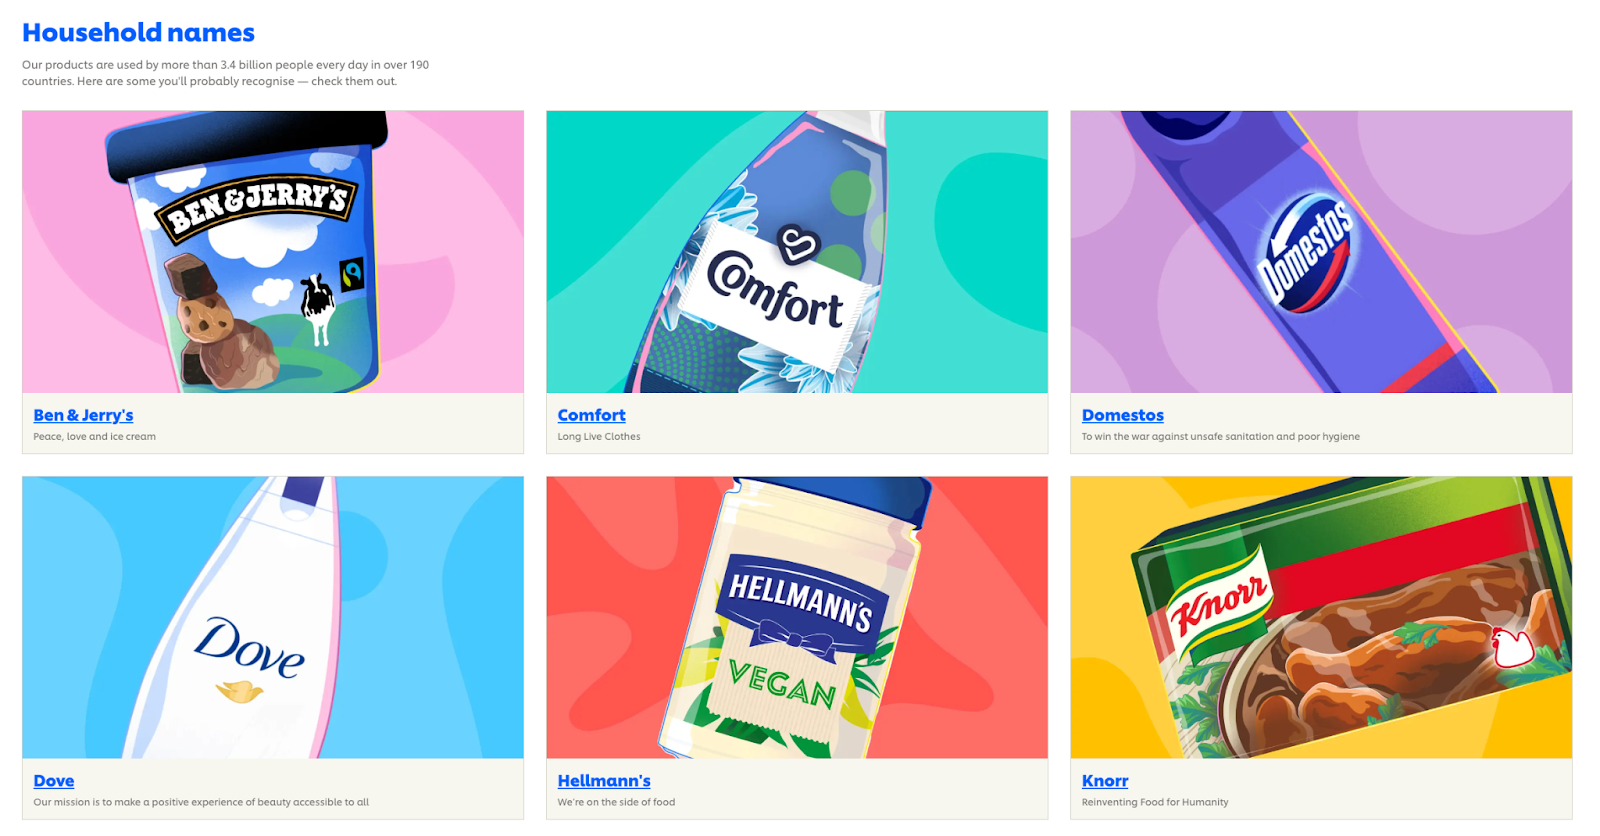The width and height of the screenshot is (1600, 836).
Task: Click the Domestos round logo badge
Action: [x=1305, y=252]
